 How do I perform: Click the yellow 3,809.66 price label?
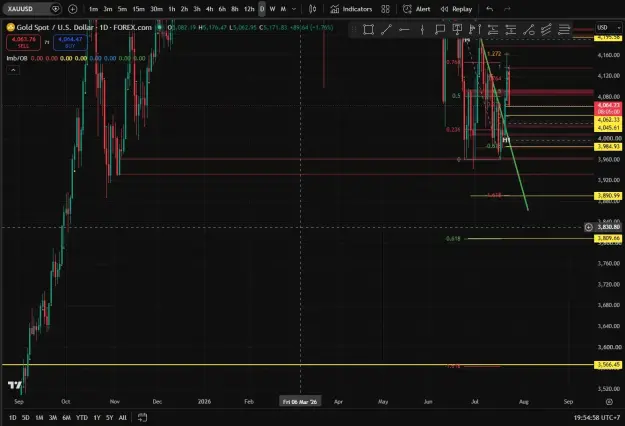(x=608, y=238)
